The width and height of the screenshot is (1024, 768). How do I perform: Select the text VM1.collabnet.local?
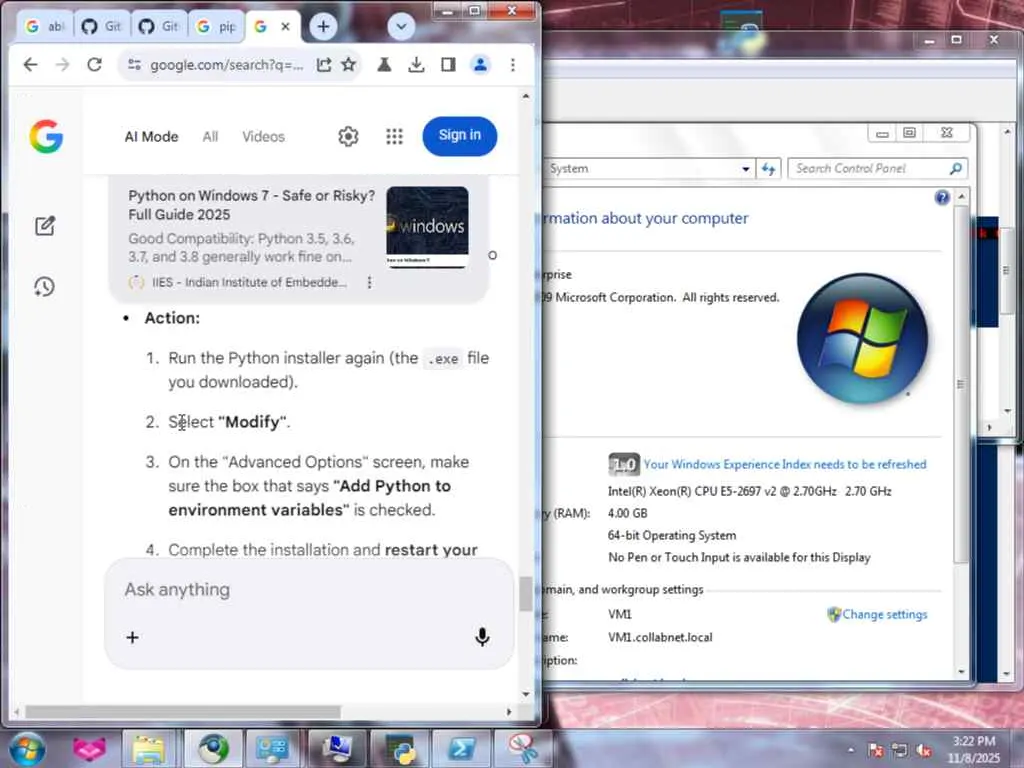point(660,637)
